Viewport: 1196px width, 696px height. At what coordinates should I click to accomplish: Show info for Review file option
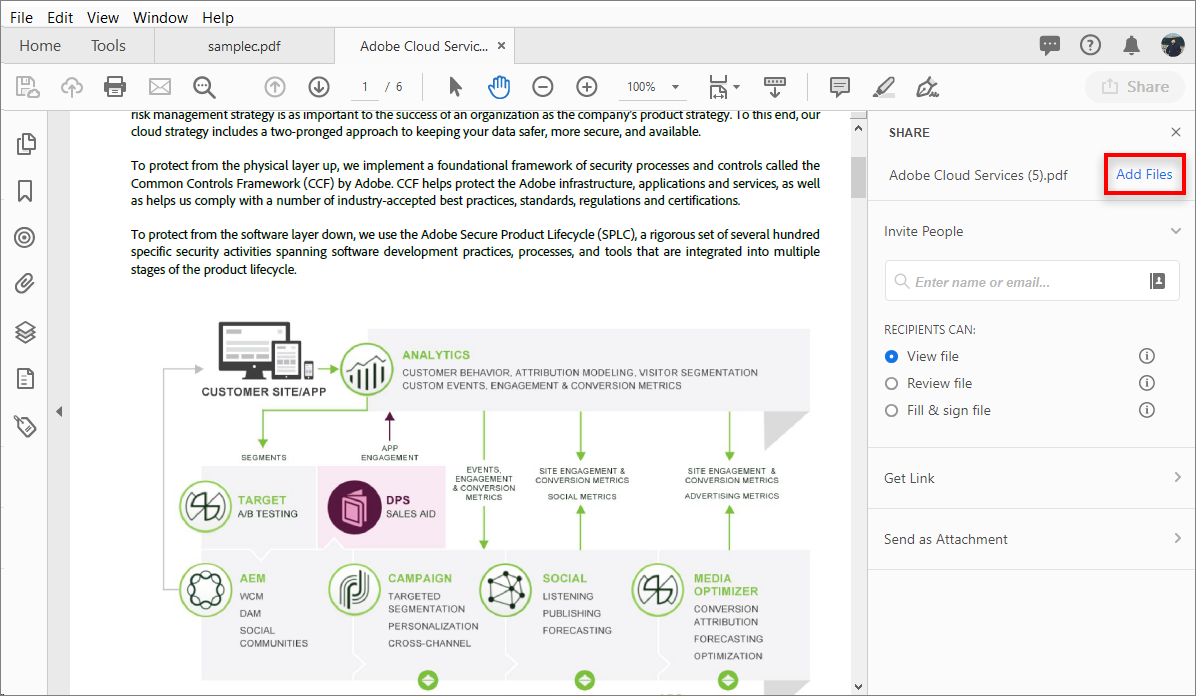click(x=1146, y=383)
